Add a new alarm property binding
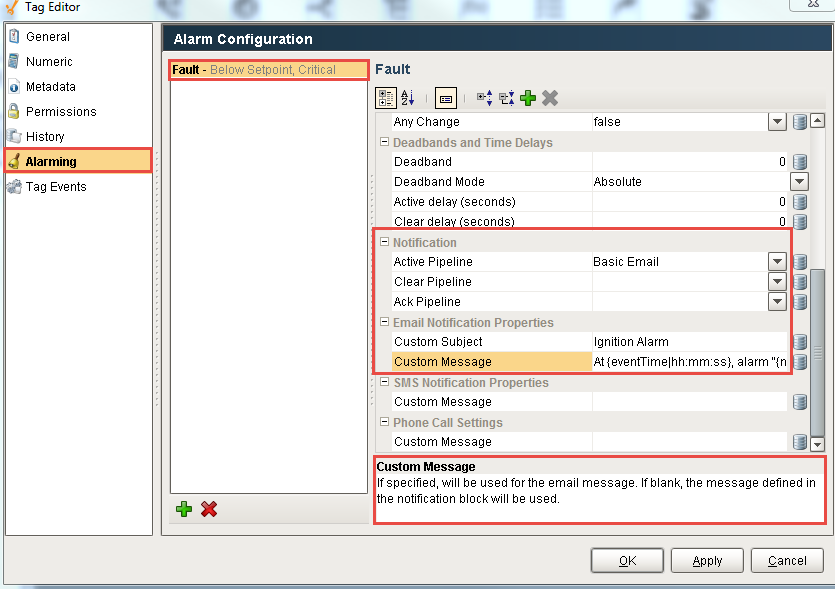The image size is (835, 589). pos(528,97)
